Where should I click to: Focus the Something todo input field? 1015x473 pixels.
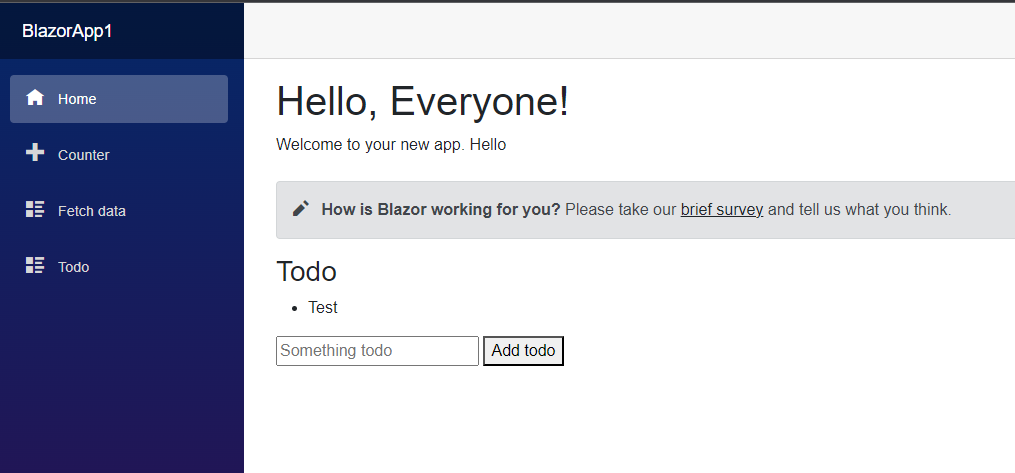[x=377, y=351]
